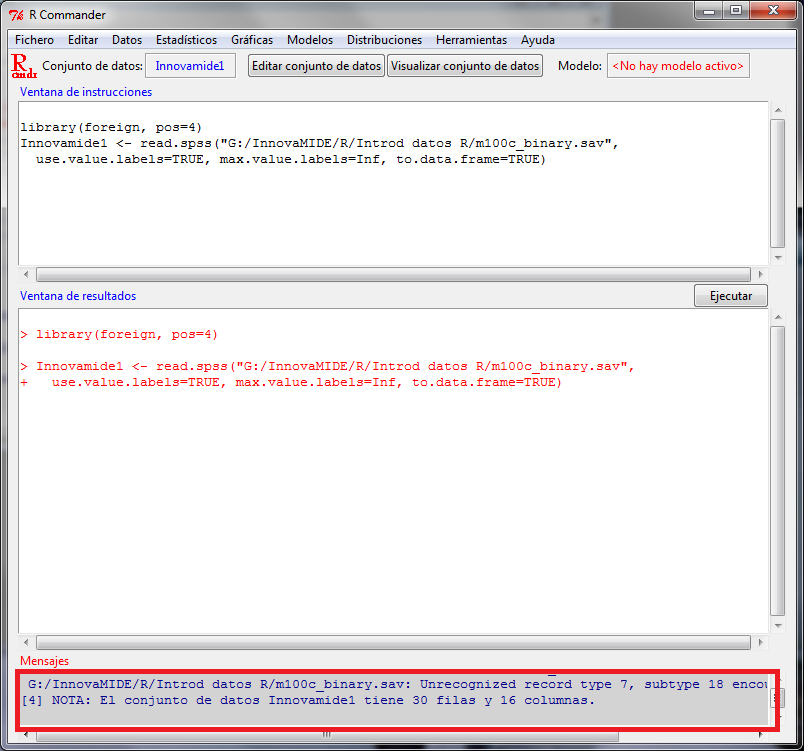
Task: Click red library(foreign, pos=4) output line
Action: click(x=119, y=334)
